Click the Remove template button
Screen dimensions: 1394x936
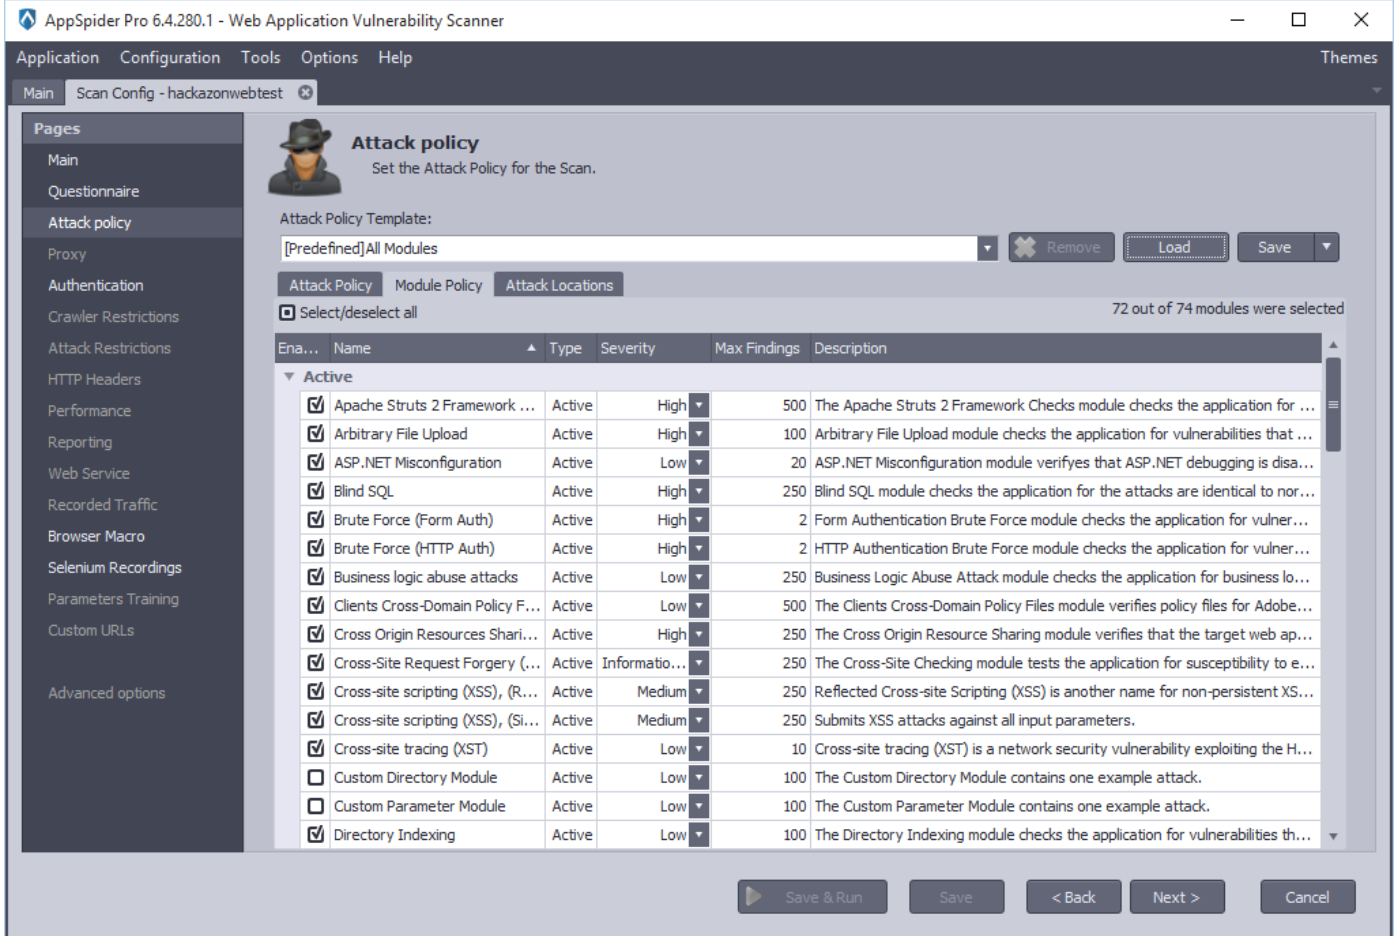tap(1061, 247)
